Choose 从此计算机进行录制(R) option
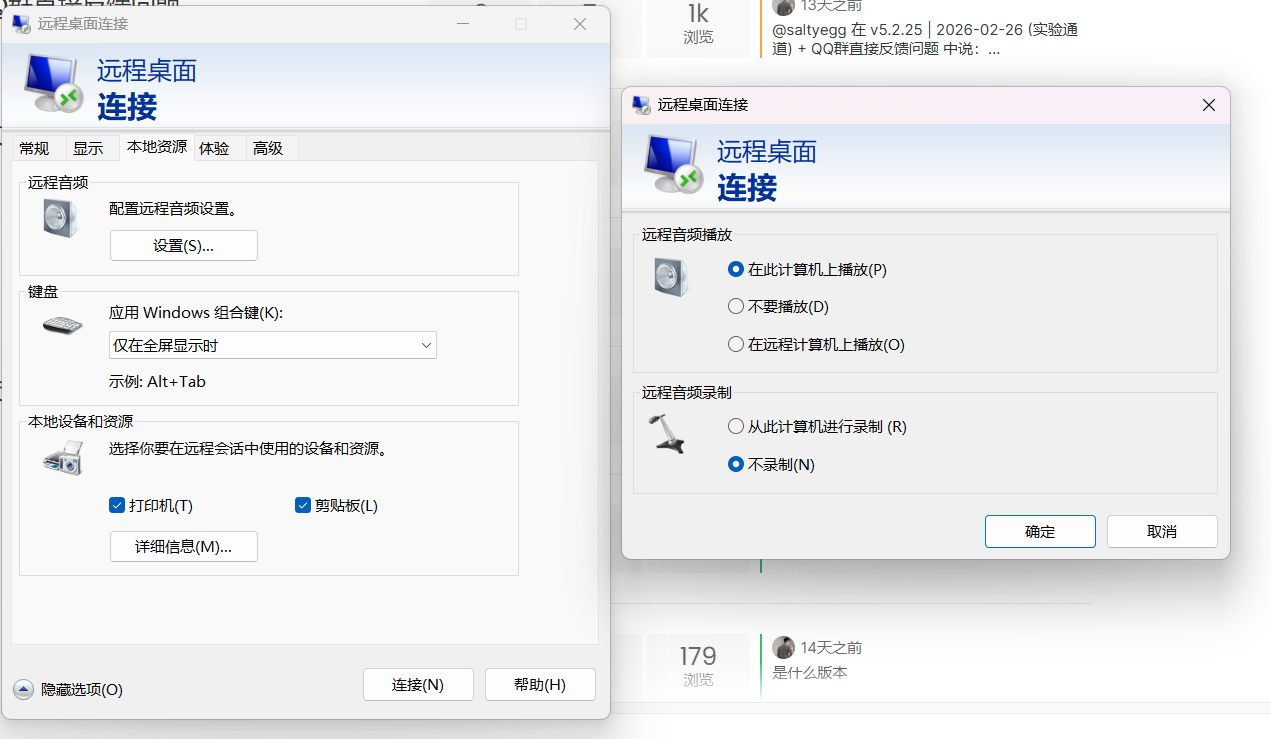The height and width of the screenshot is (739, 1271). point(735,425)
